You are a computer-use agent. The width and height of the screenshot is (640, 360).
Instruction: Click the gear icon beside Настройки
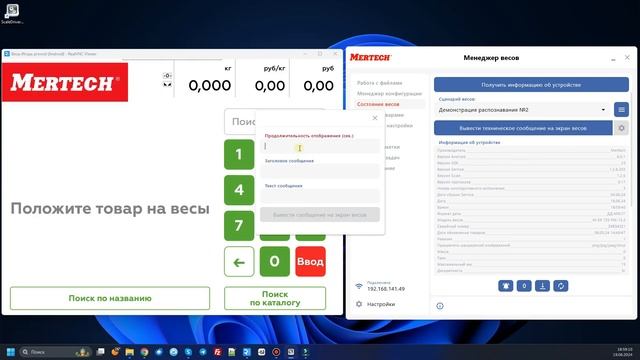pos(359,304)
